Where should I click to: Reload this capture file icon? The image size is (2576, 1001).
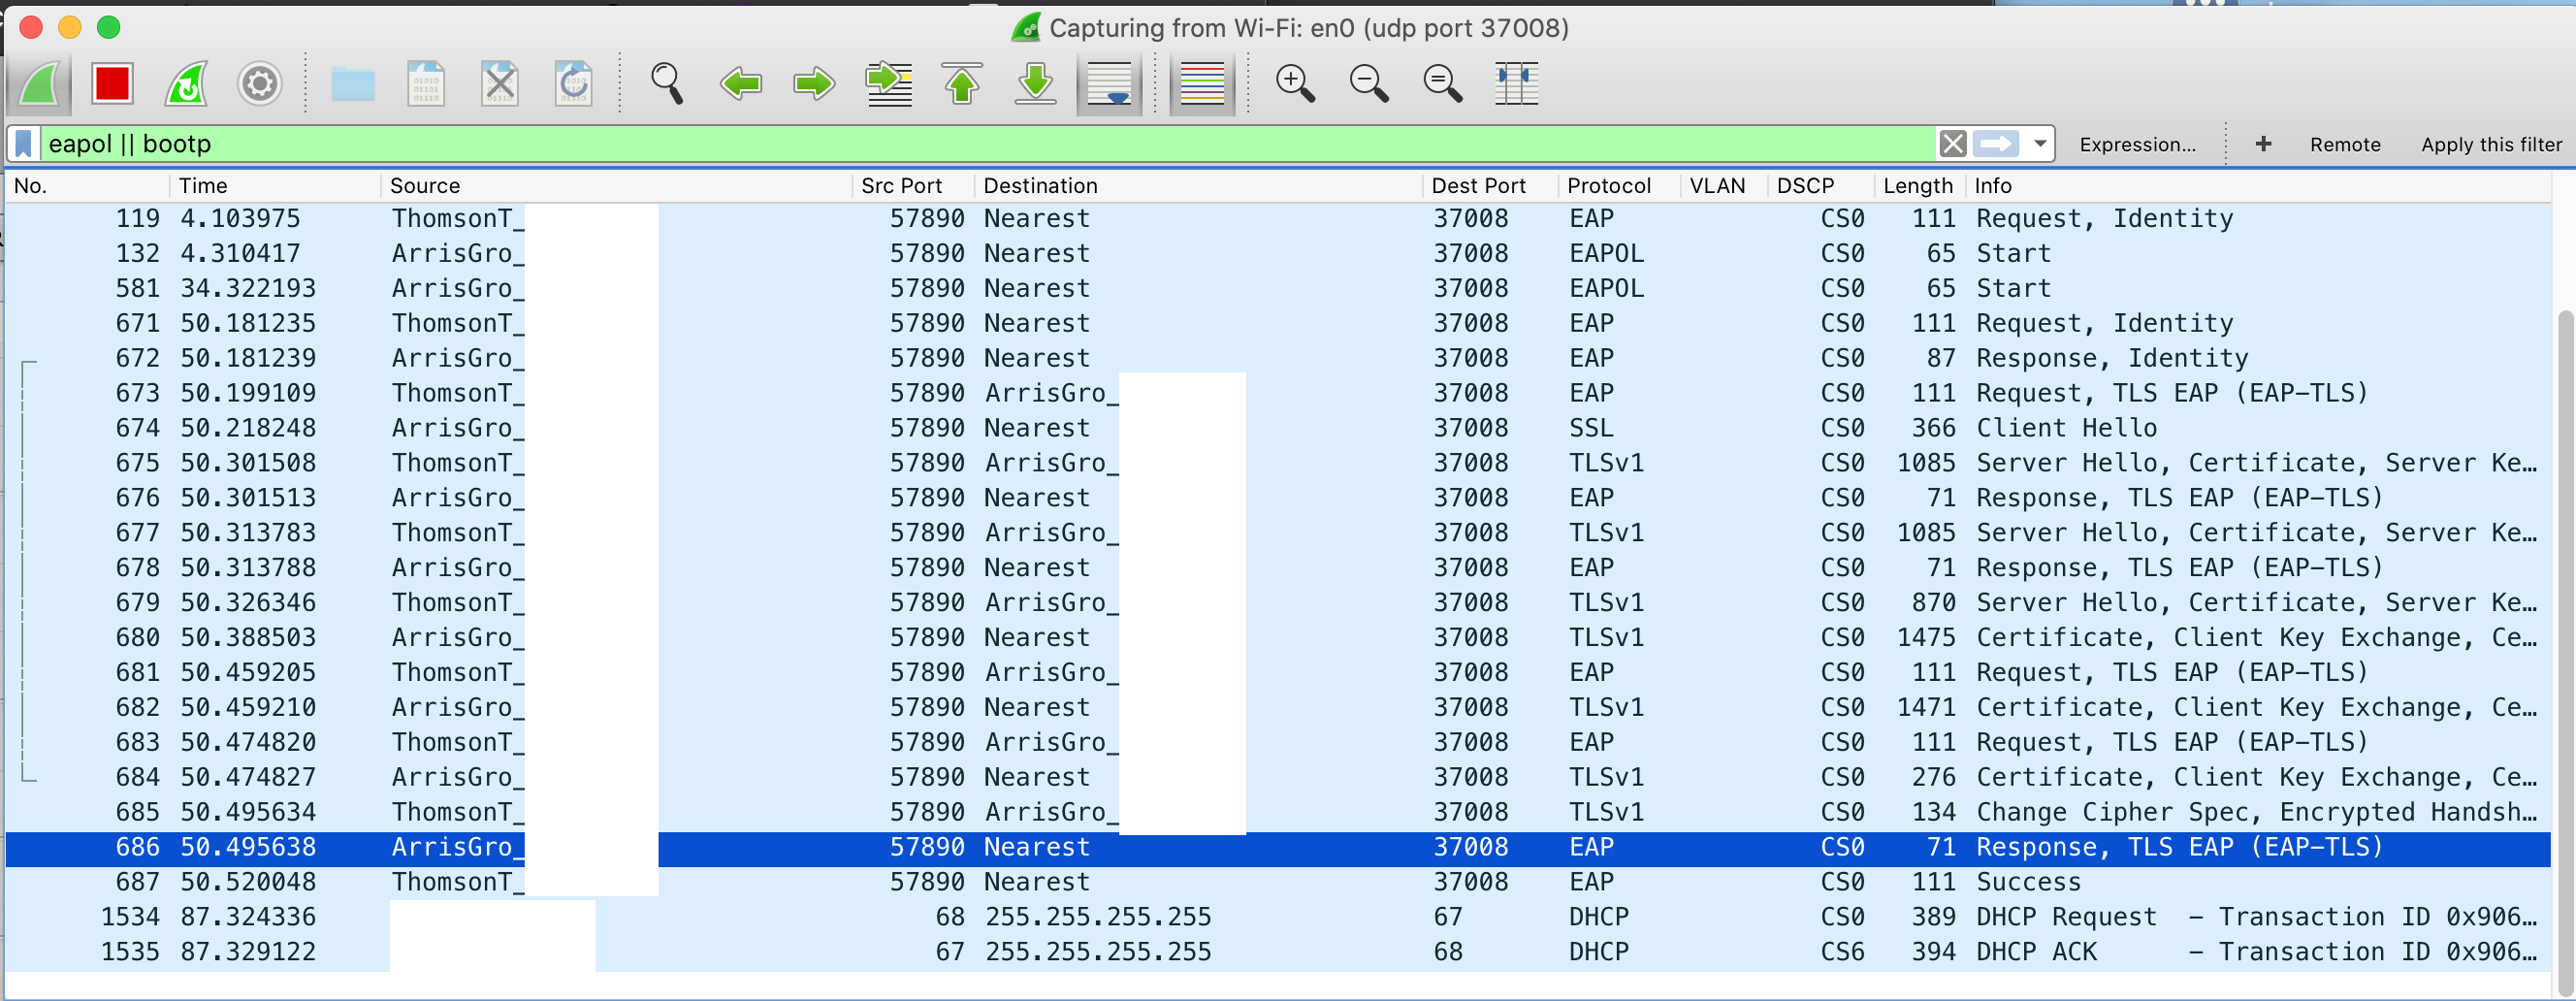[x=573, y=84]
